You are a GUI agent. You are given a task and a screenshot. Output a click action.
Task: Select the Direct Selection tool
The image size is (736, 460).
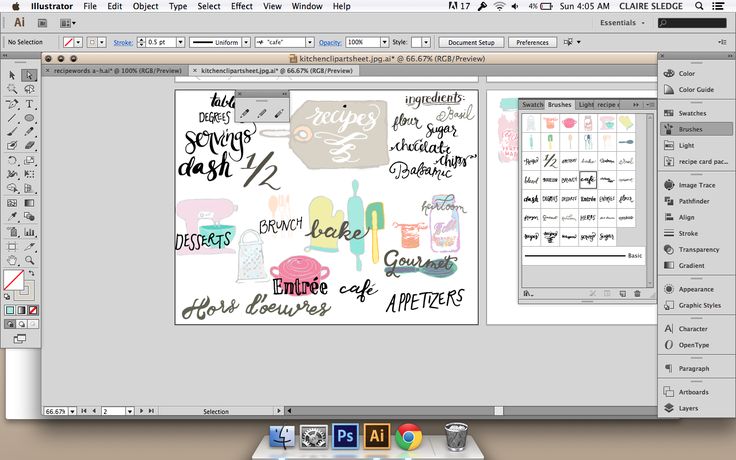(x=30, y=75)
